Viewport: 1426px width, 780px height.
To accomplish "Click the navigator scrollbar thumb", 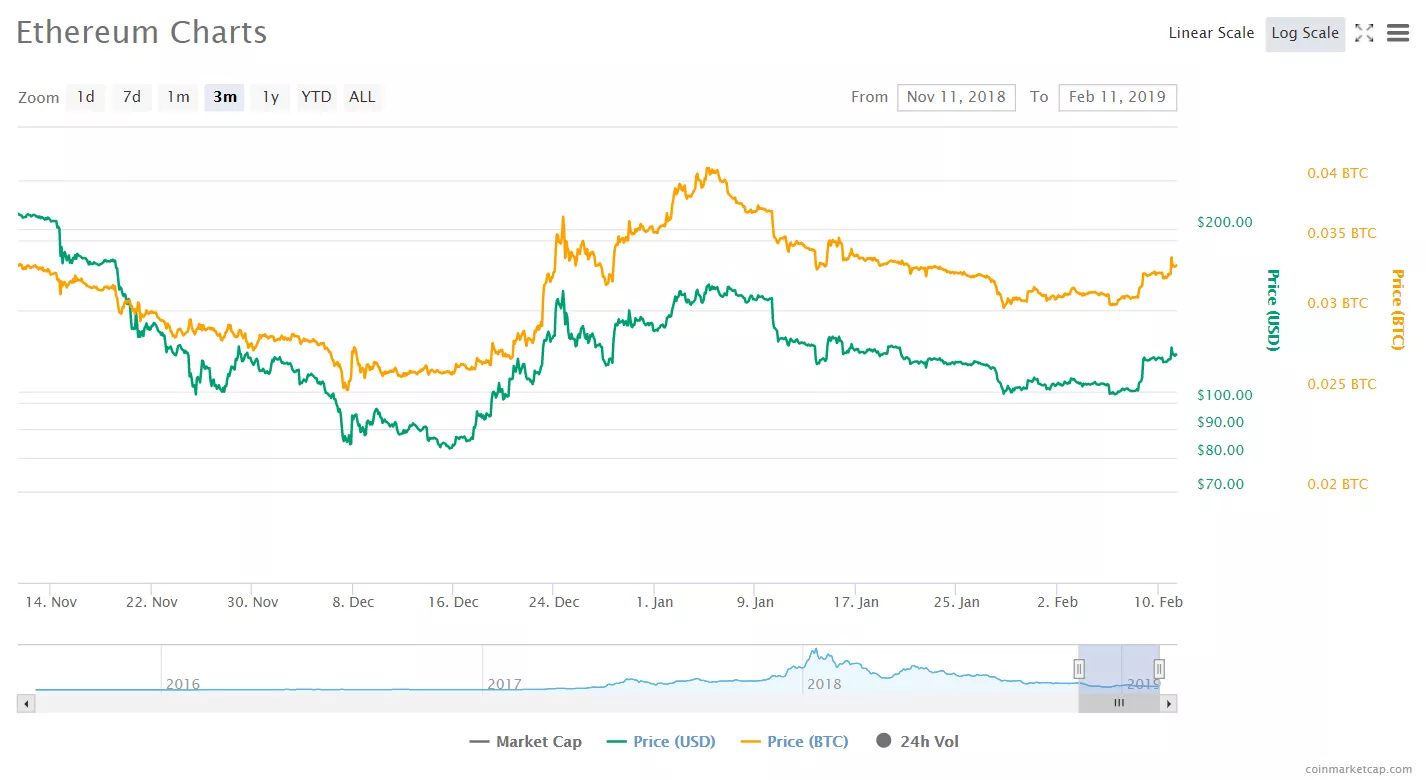I will tap(1119, 703).
